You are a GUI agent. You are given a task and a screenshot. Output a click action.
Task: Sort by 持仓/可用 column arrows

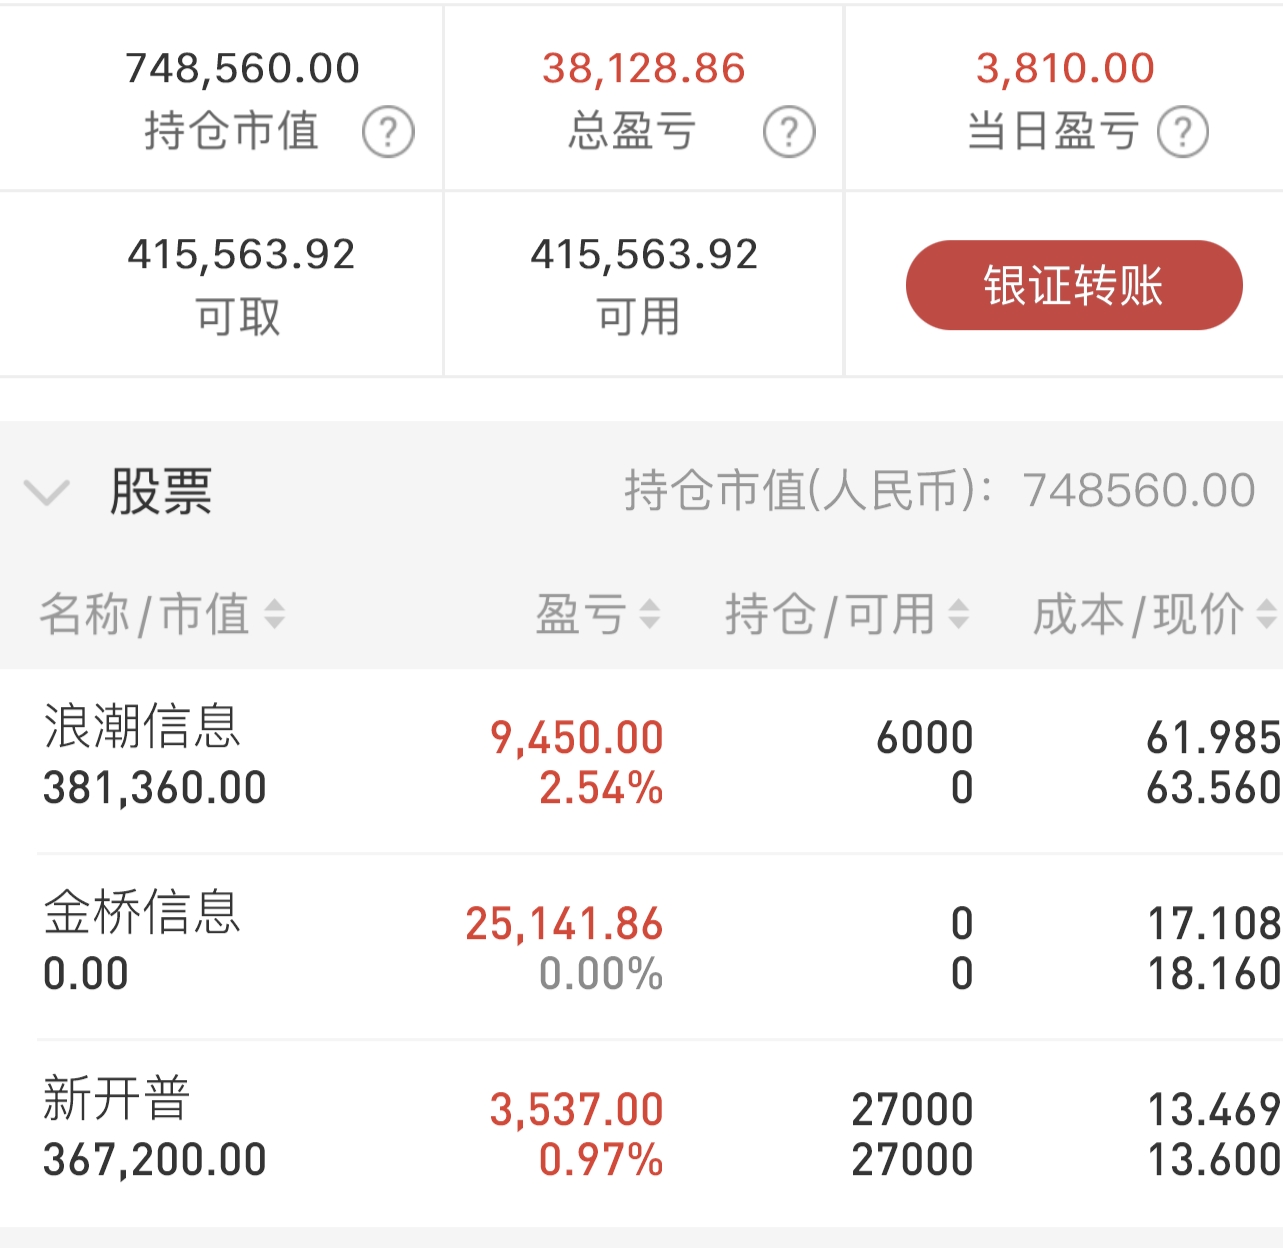pyautogui.click(x=958, y=614)
